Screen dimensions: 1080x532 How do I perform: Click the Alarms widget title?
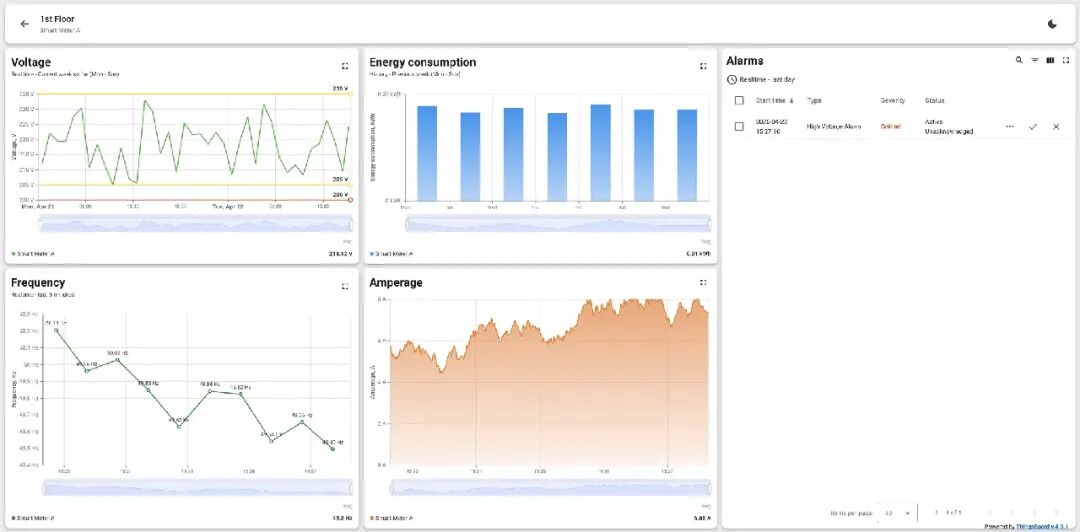tap(745, 61)
